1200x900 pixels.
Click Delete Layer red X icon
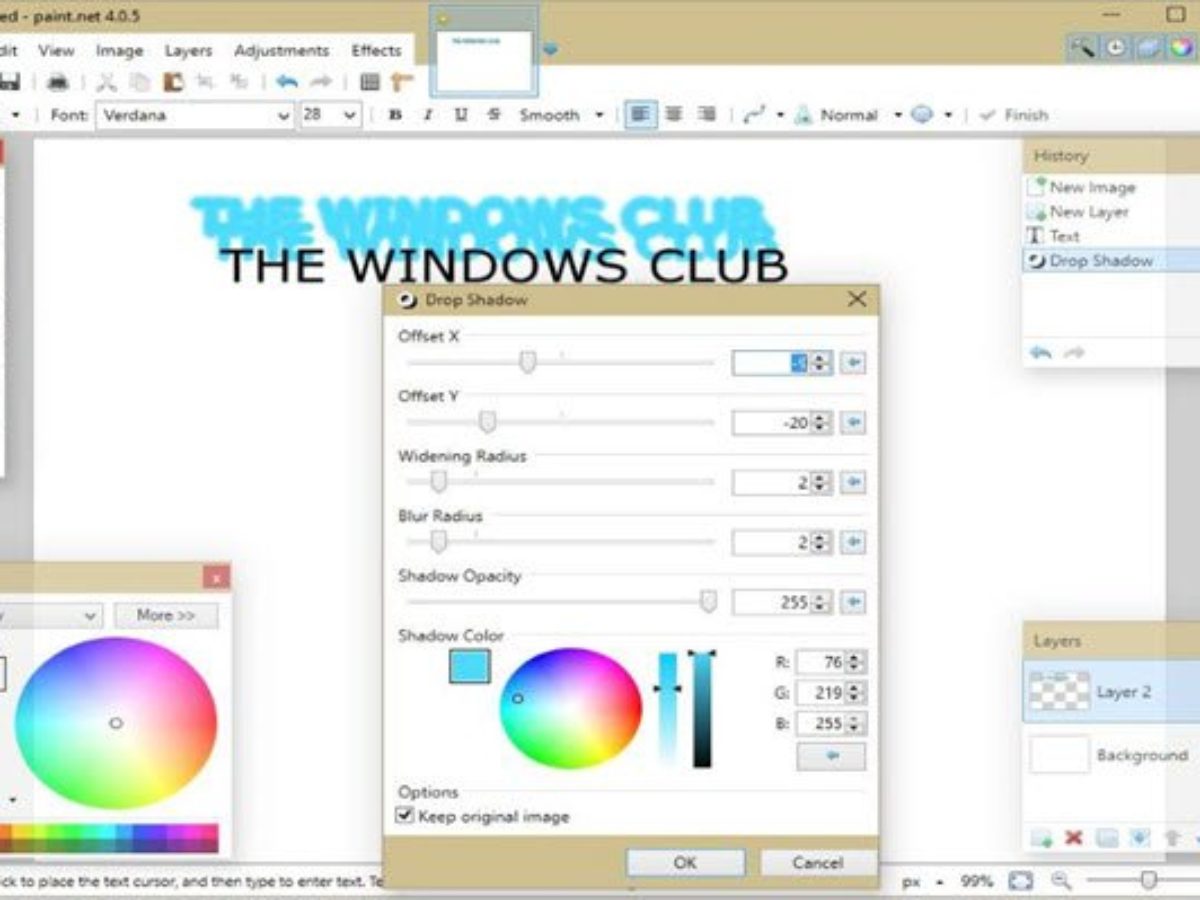pyautogui.click(x=1074, y=838)
